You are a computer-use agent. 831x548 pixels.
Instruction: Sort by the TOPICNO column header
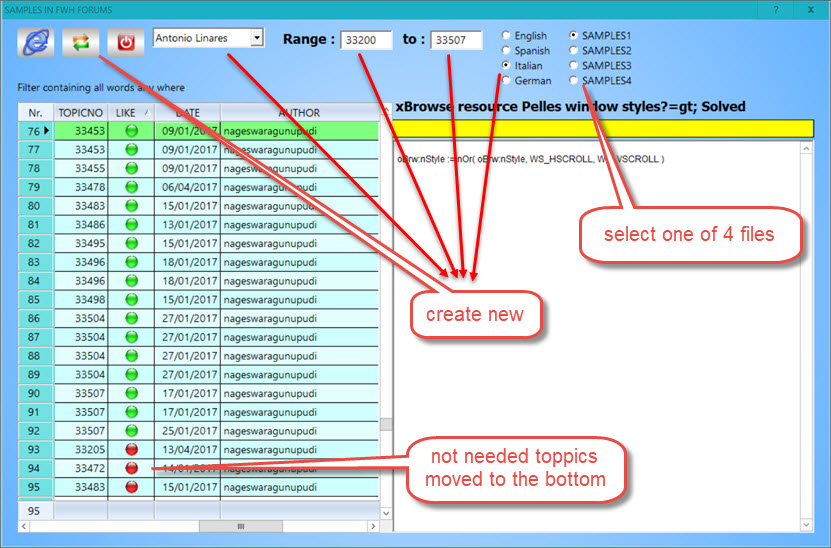click(81, 113)
